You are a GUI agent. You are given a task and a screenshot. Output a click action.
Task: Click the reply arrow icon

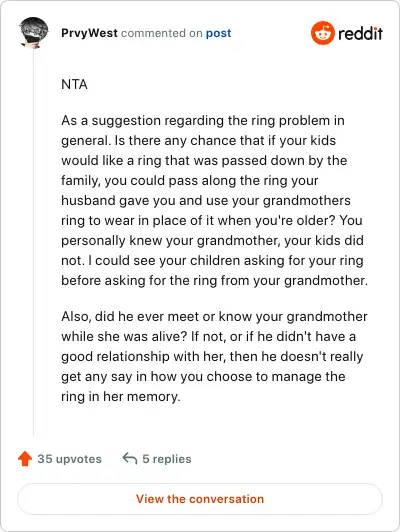(x=130, y=458)
